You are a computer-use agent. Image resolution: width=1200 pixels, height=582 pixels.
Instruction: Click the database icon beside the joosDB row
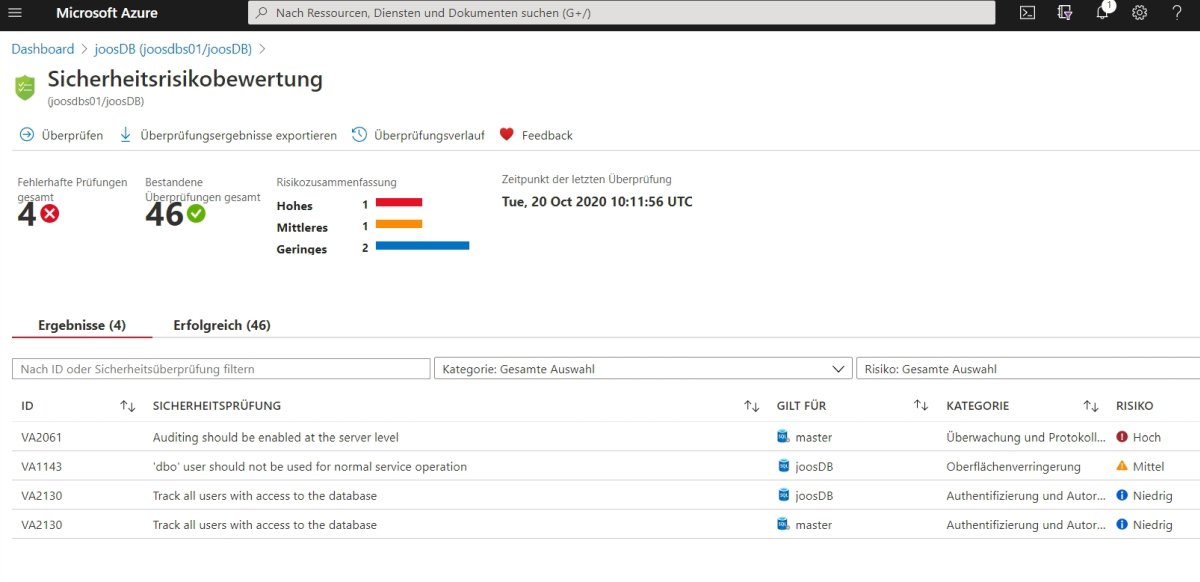[x=782, y=466]
